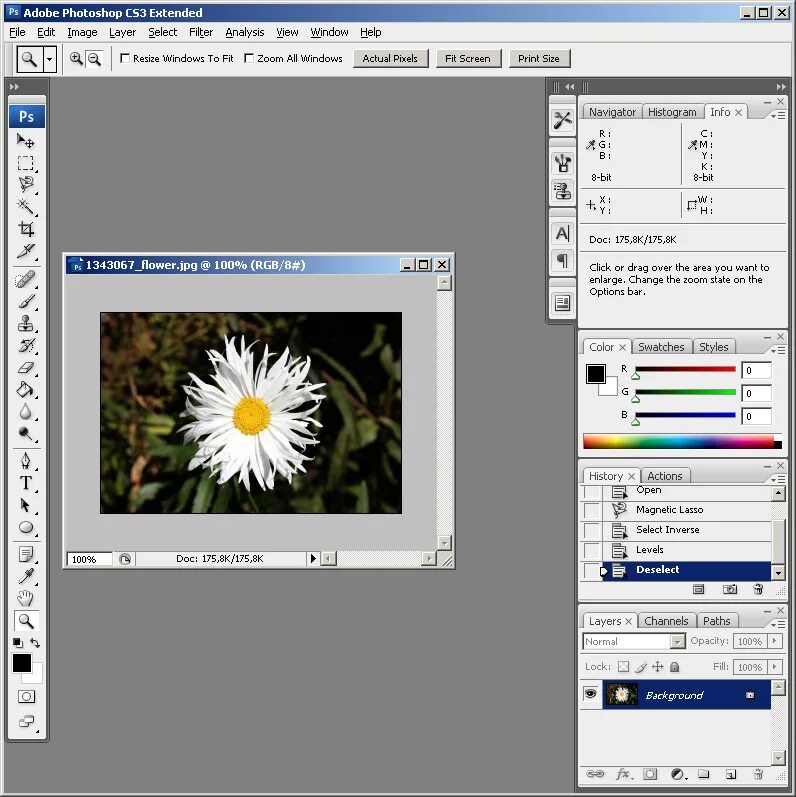Toggle Quick Mask mode
This screenshot has height=797, width=796.
pos(26,696)
